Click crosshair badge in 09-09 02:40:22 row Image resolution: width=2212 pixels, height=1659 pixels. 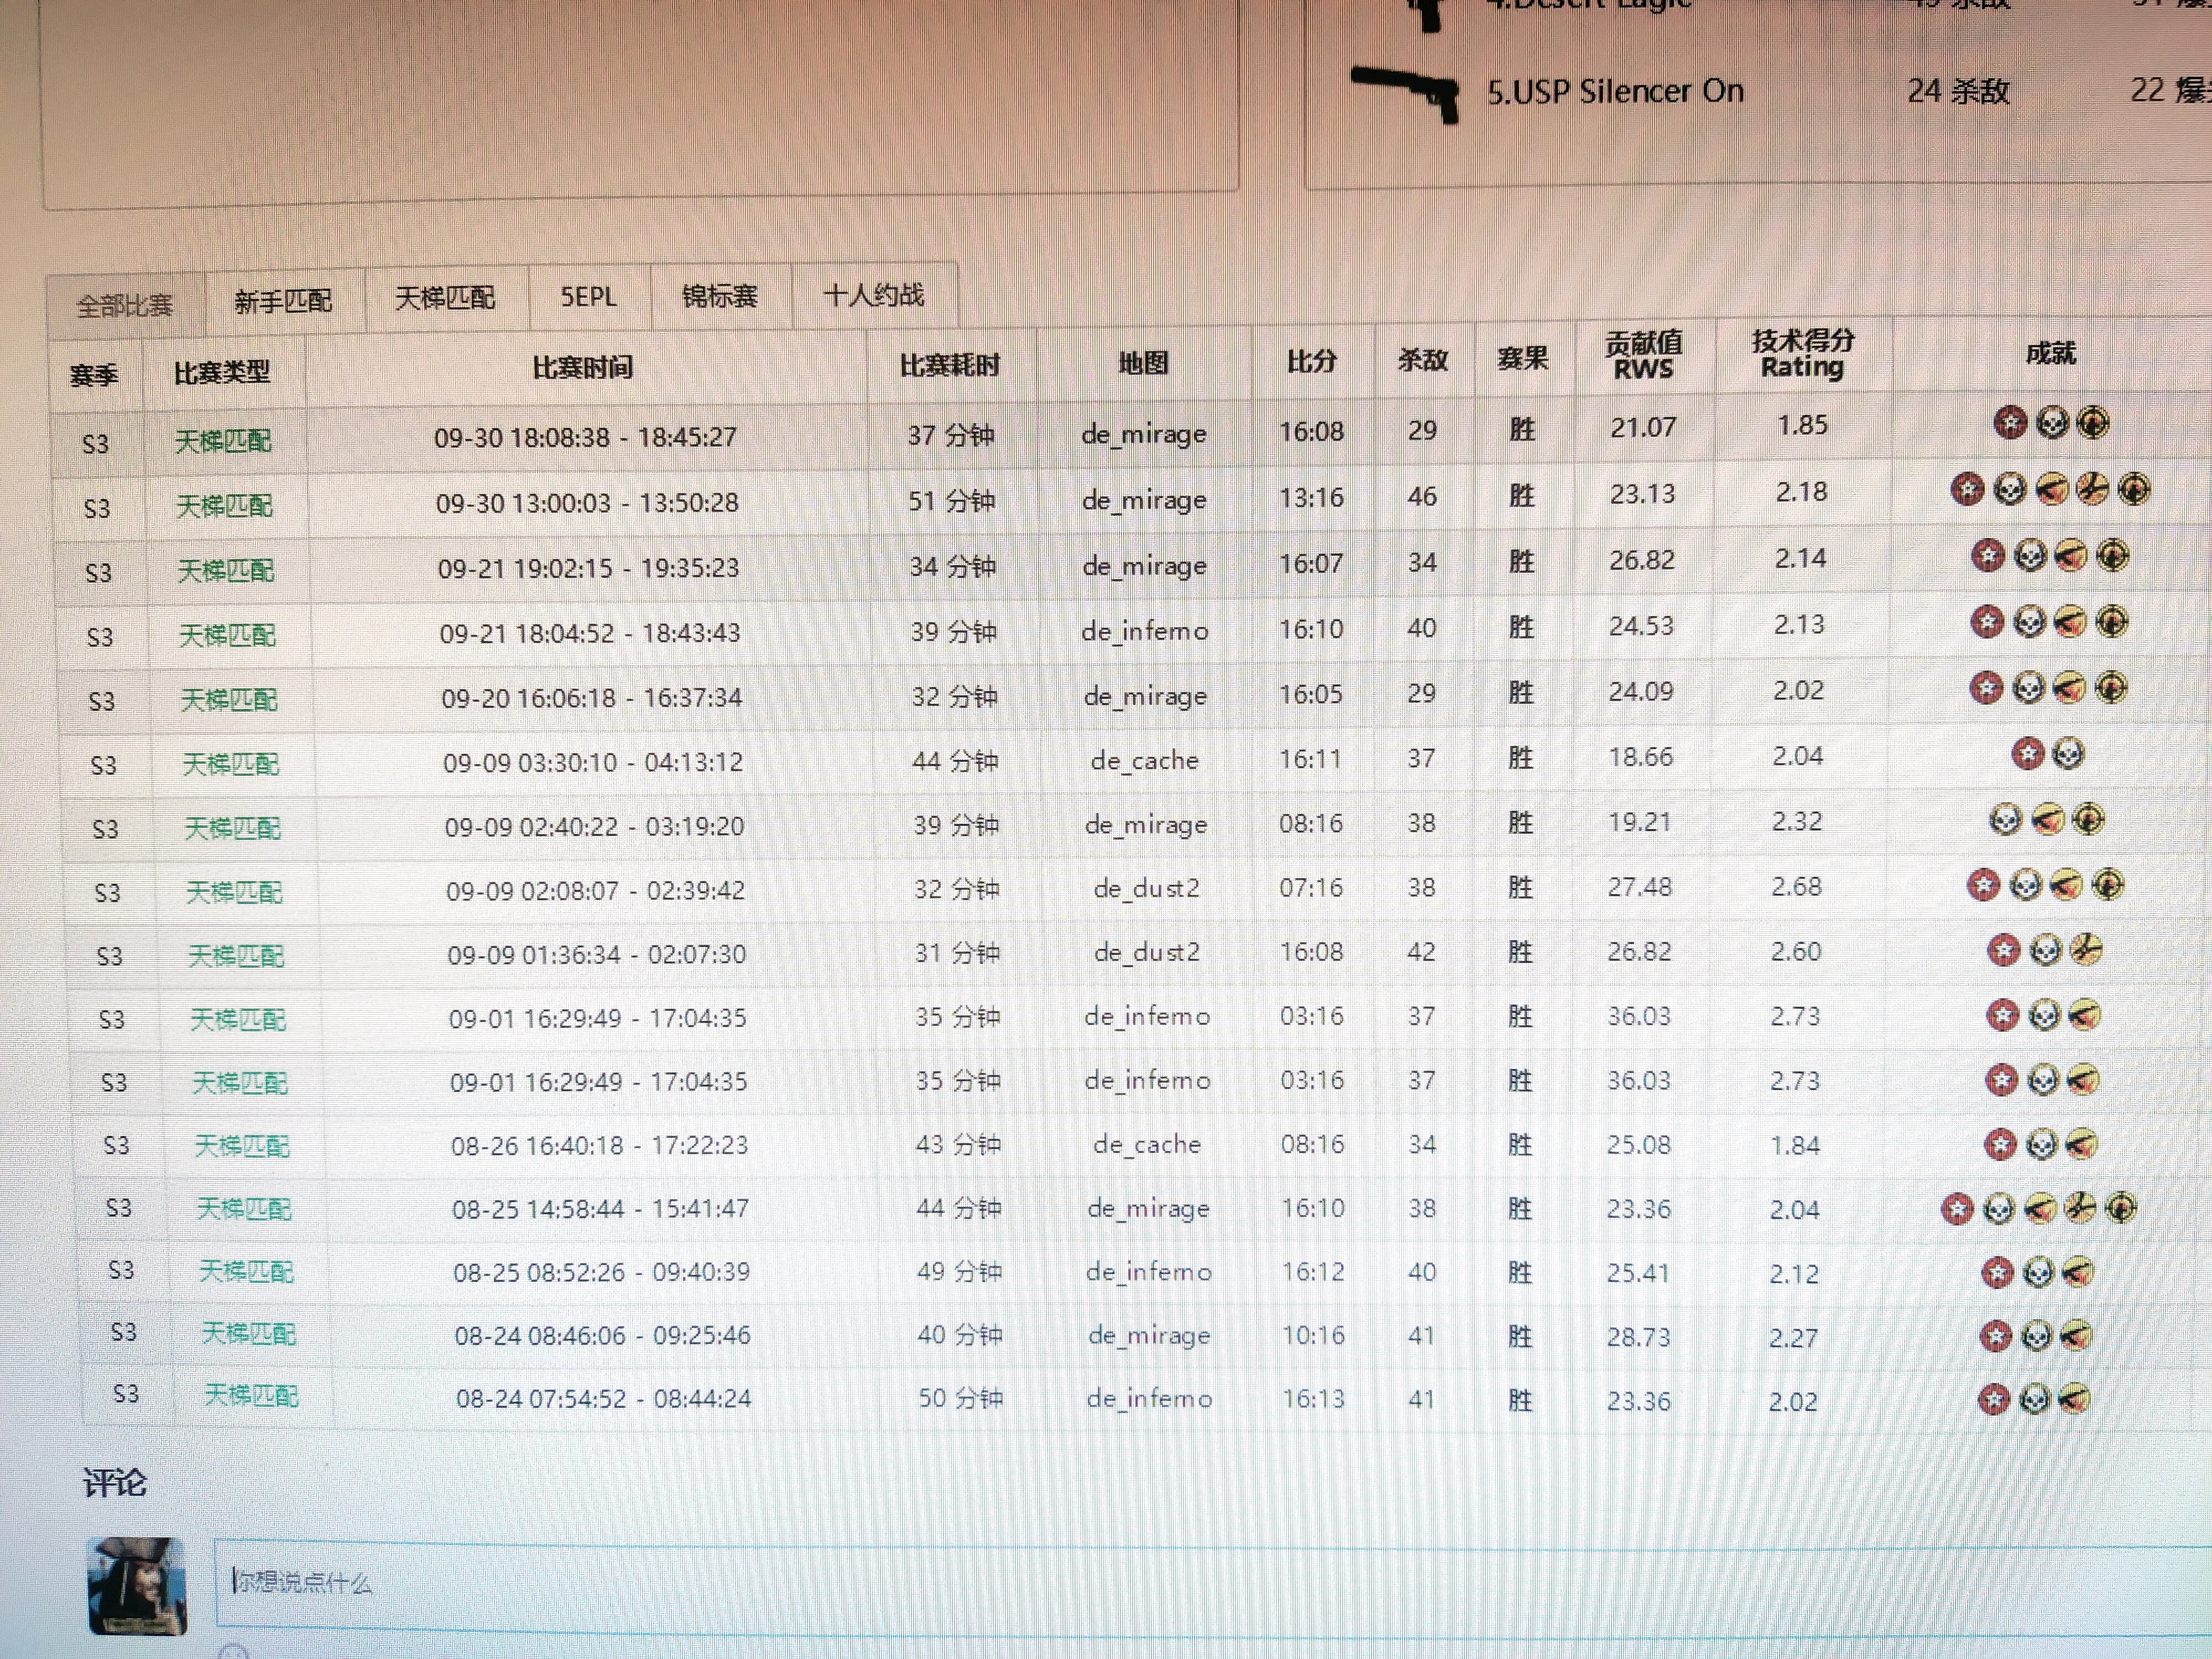coord(2088,820)
